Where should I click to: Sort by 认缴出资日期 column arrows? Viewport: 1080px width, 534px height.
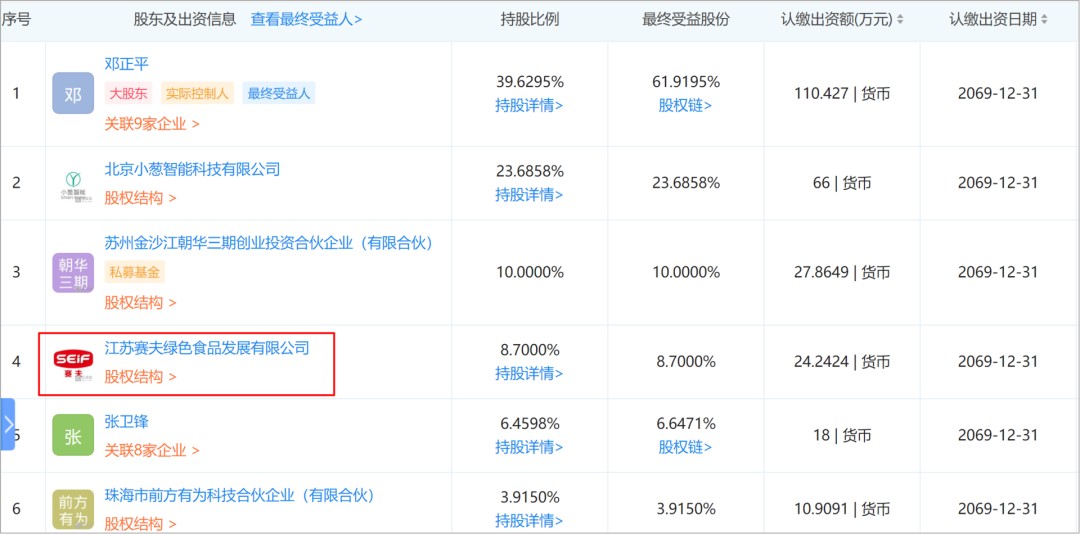pyautogui.click(x=1045, y=20)
